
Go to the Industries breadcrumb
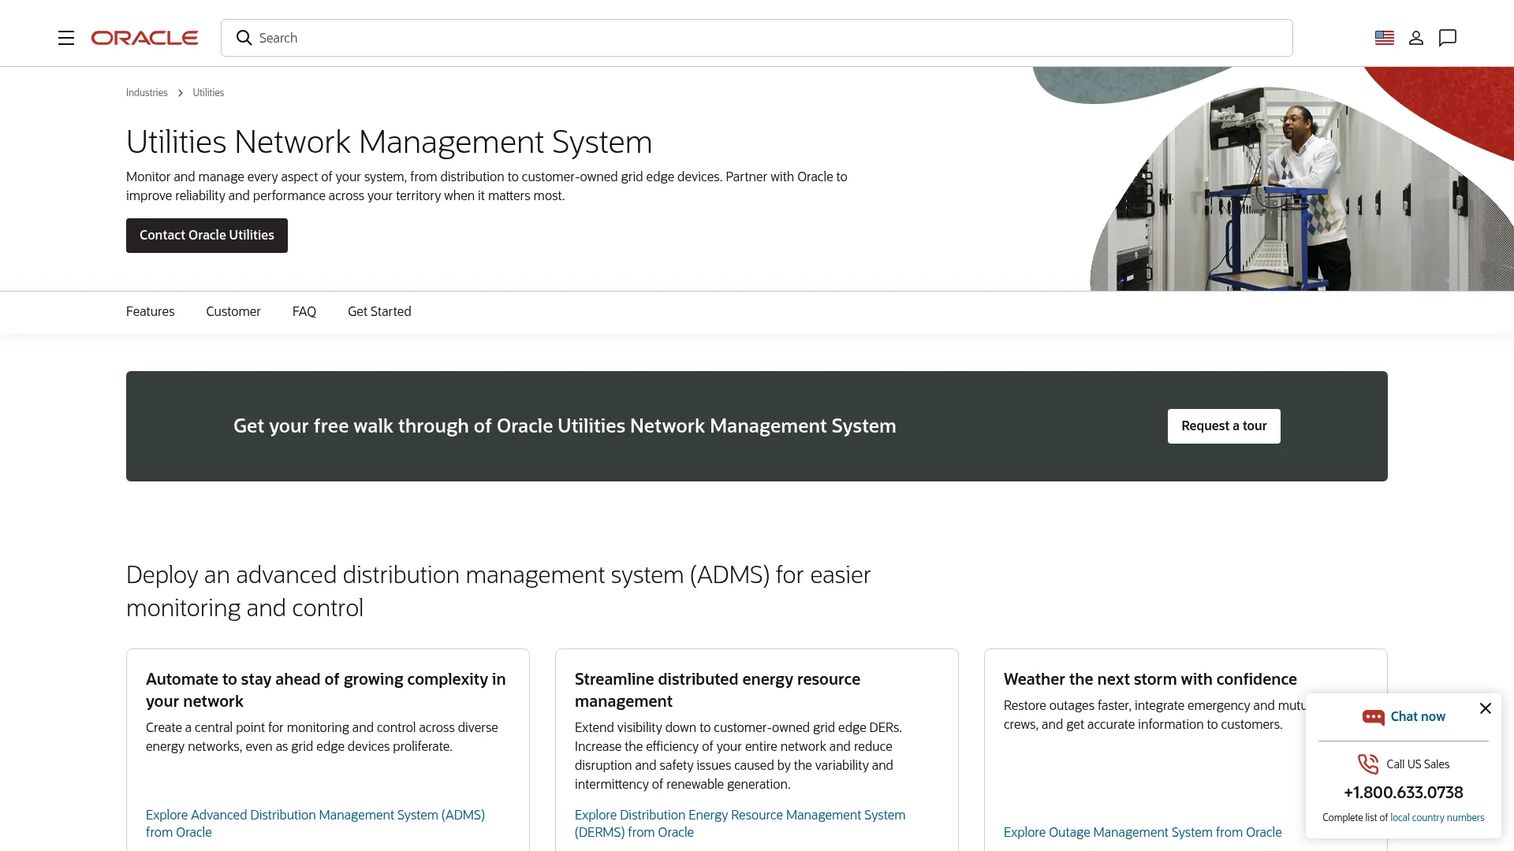pyautogui.click(x=147, y=93)
